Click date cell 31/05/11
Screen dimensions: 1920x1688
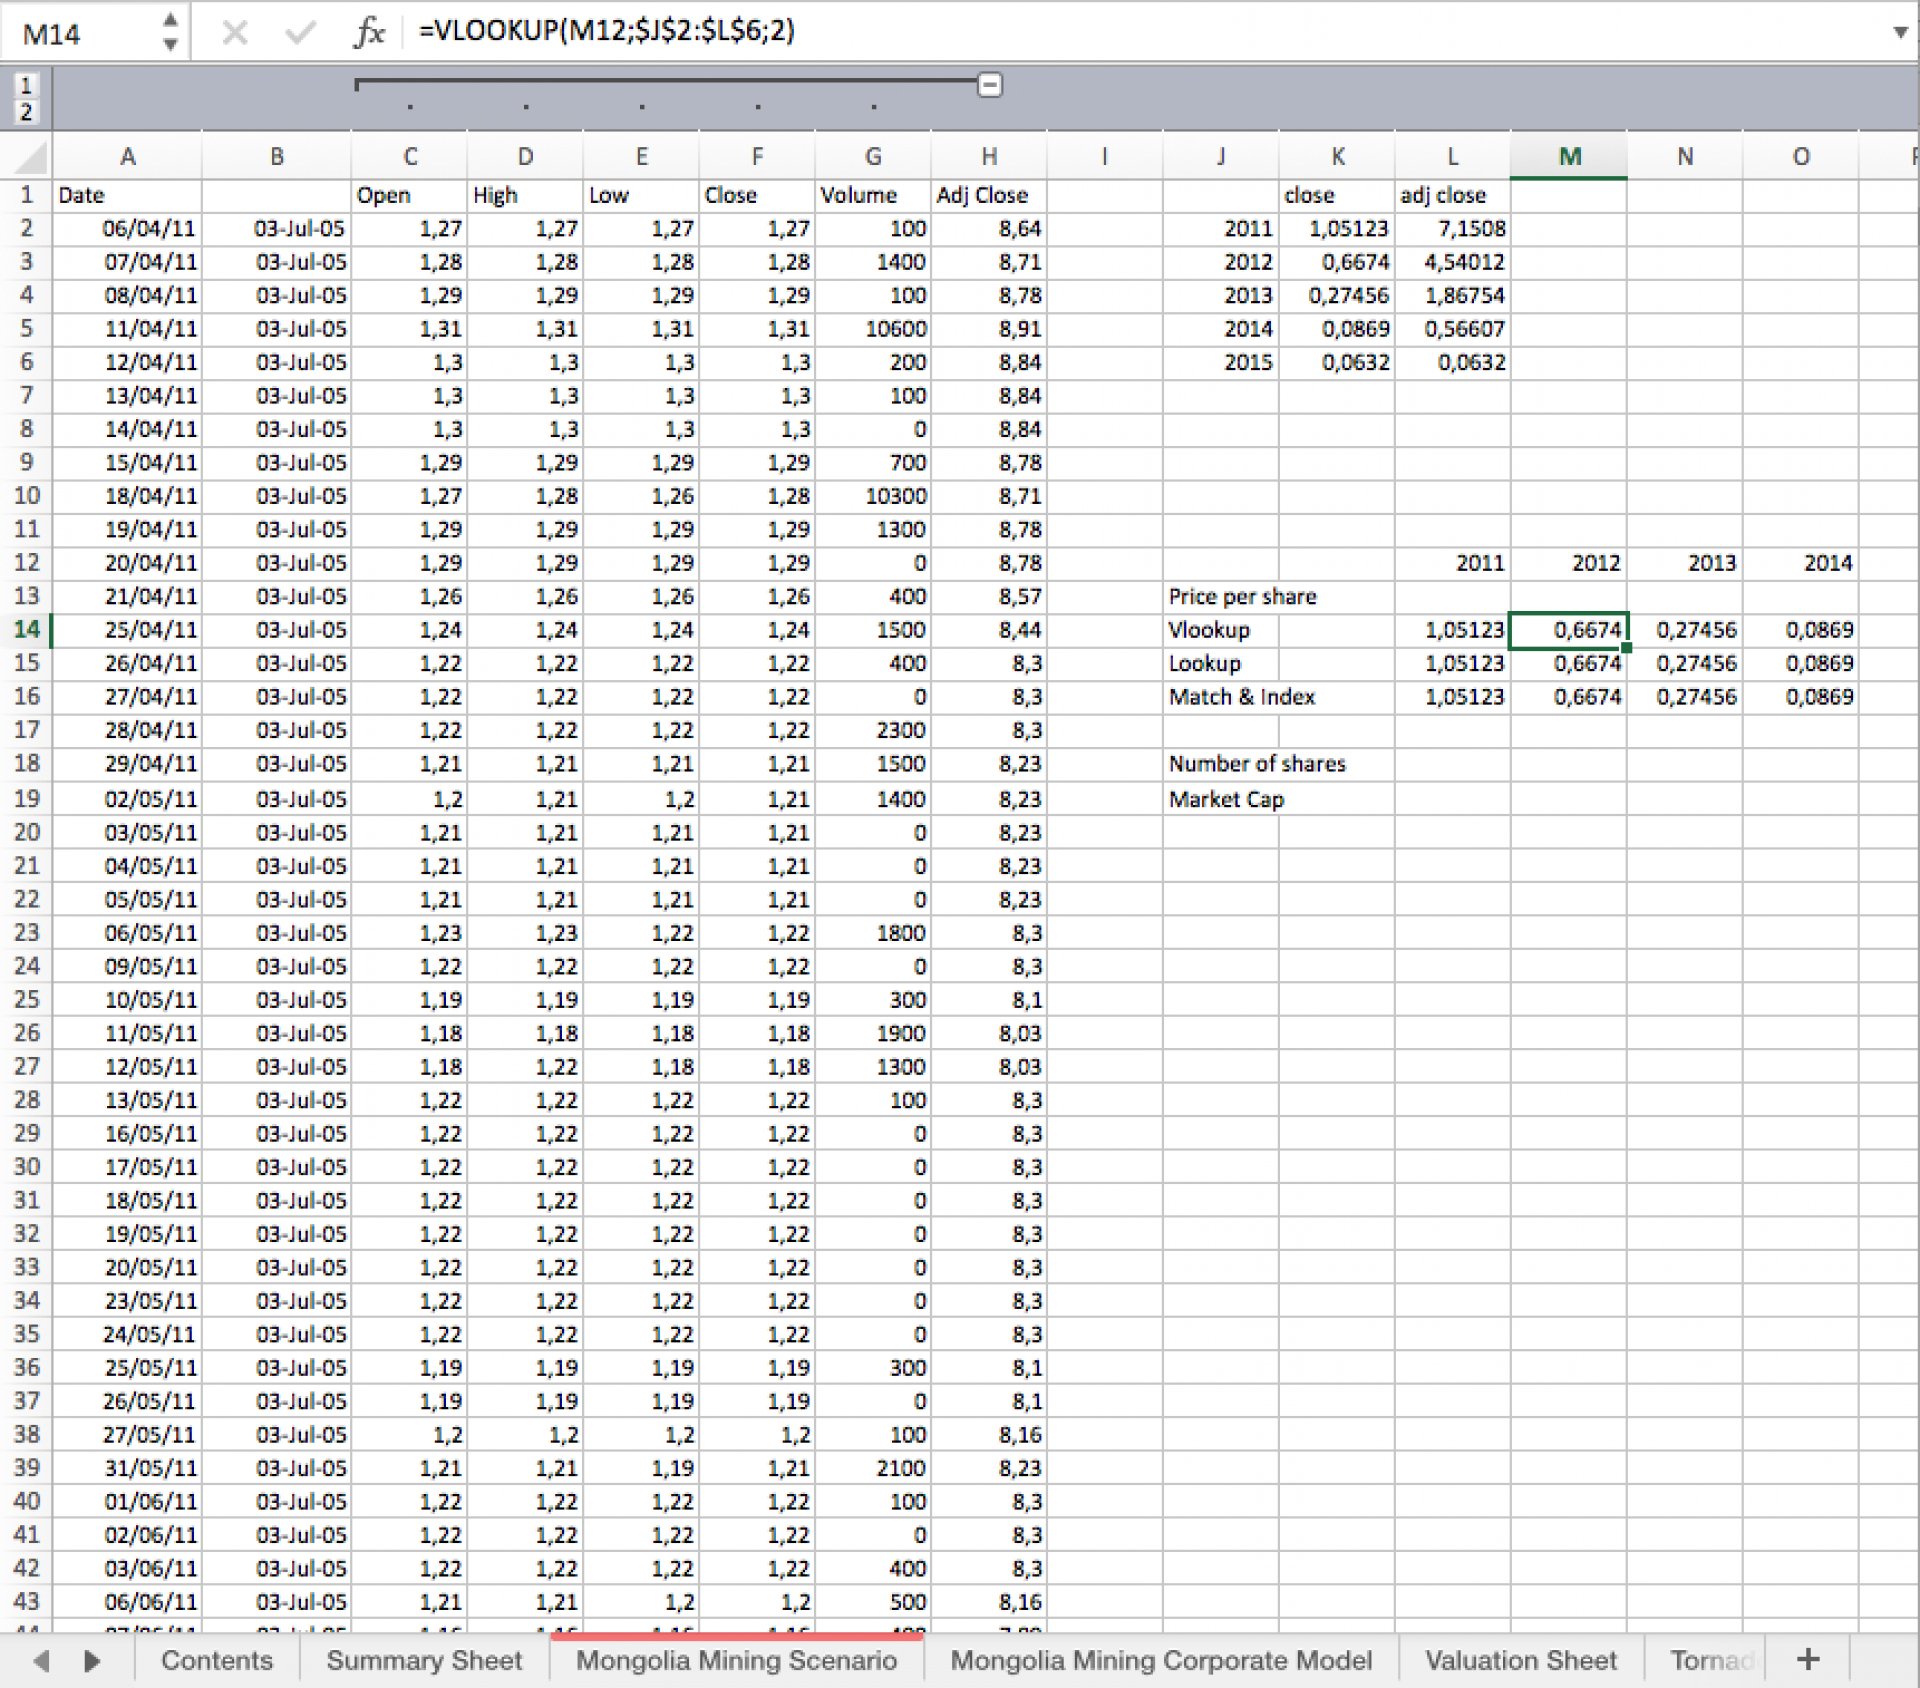click(127, 1468)
